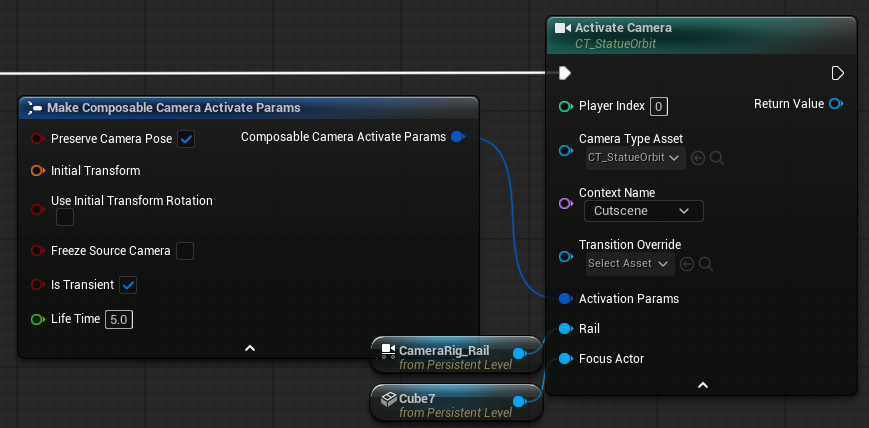Use selected asset arrow beside CT_StatueOrbit
The width and height of the screenshot is (869, 428).
(698, 158)
